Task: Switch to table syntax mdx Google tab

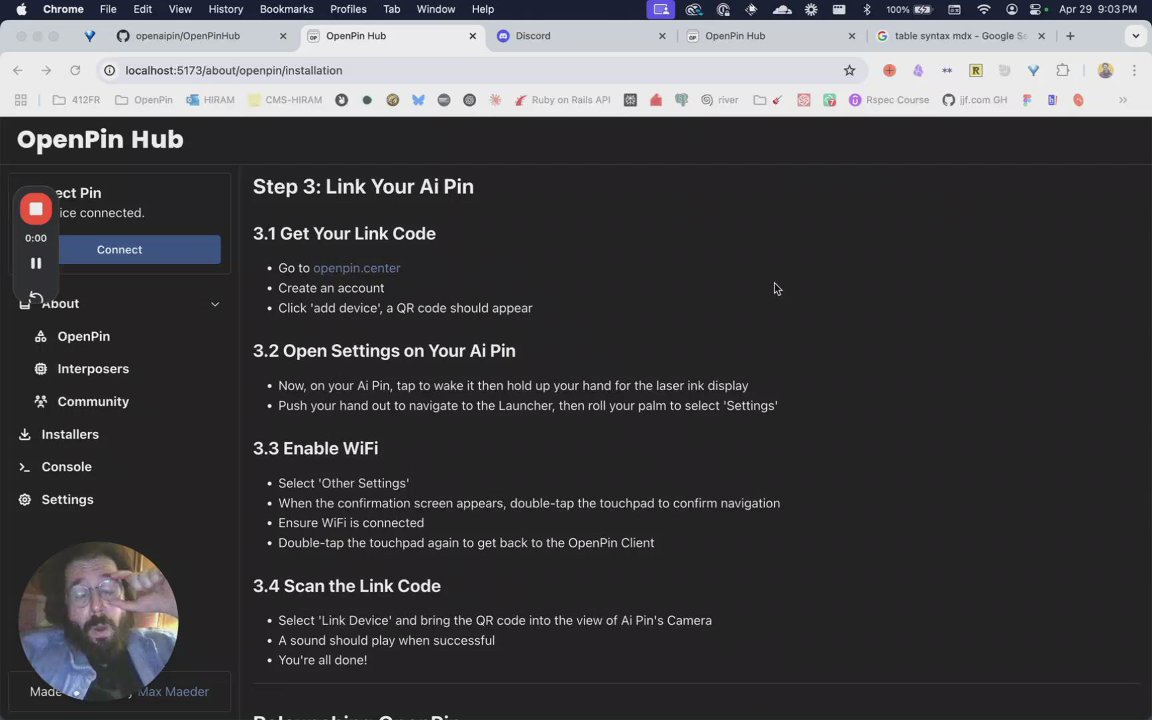Action: [x=960, y=36]
